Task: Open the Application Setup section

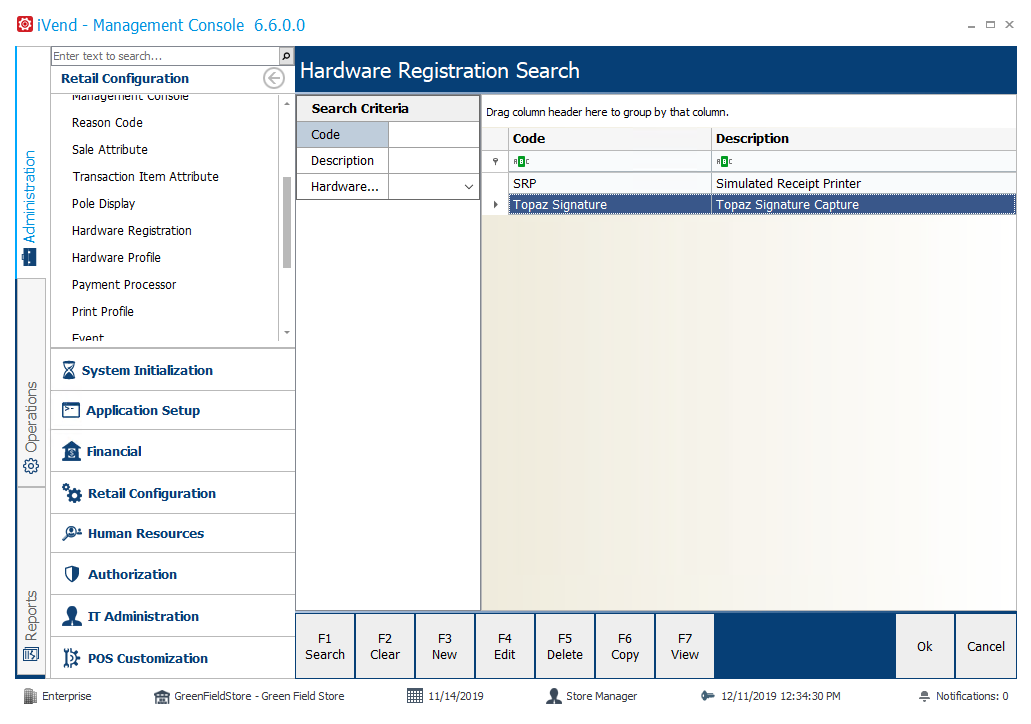Action: click(x=173, y=410)
